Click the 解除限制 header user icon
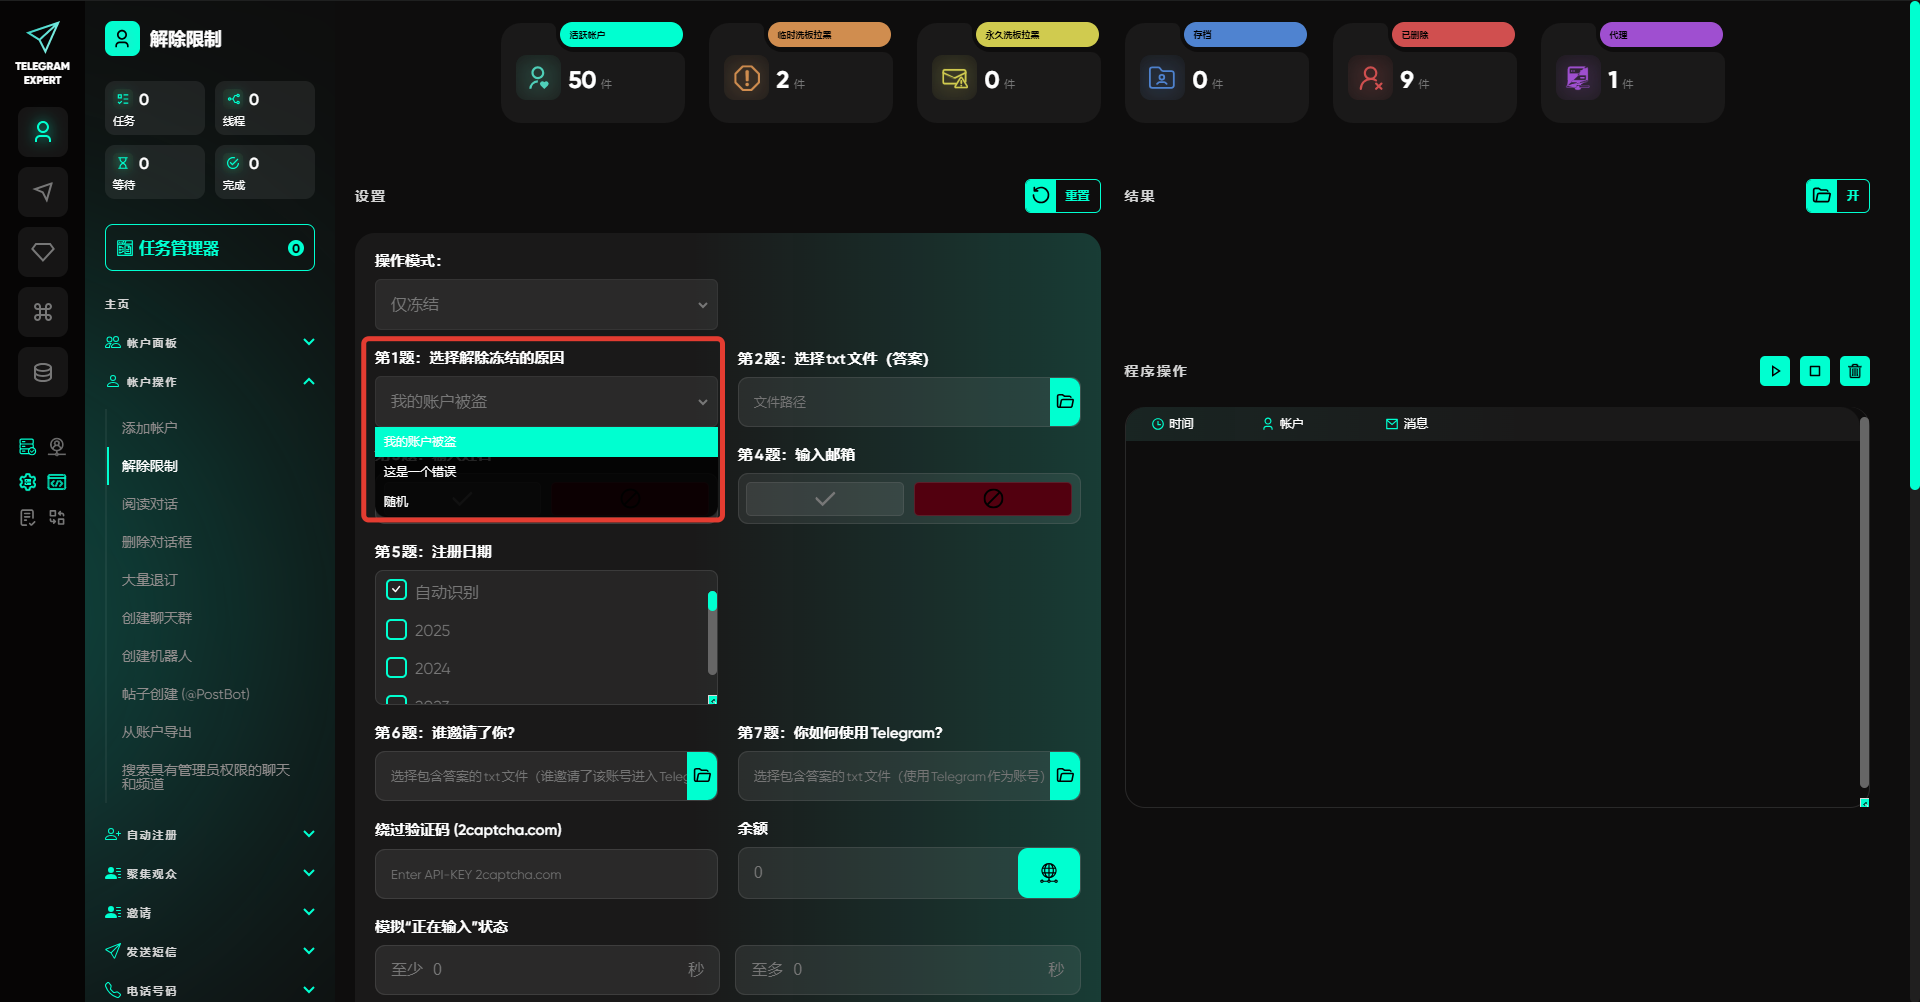This screenshot has height=1002, width=1920. [x=122, y=39]
